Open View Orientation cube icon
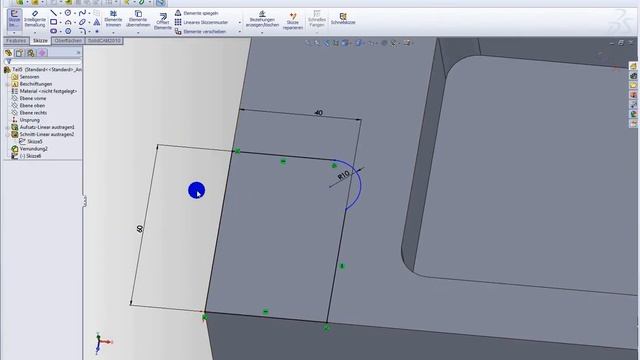The height and width of the screenshot is (360, 640). tap(345, 43)
